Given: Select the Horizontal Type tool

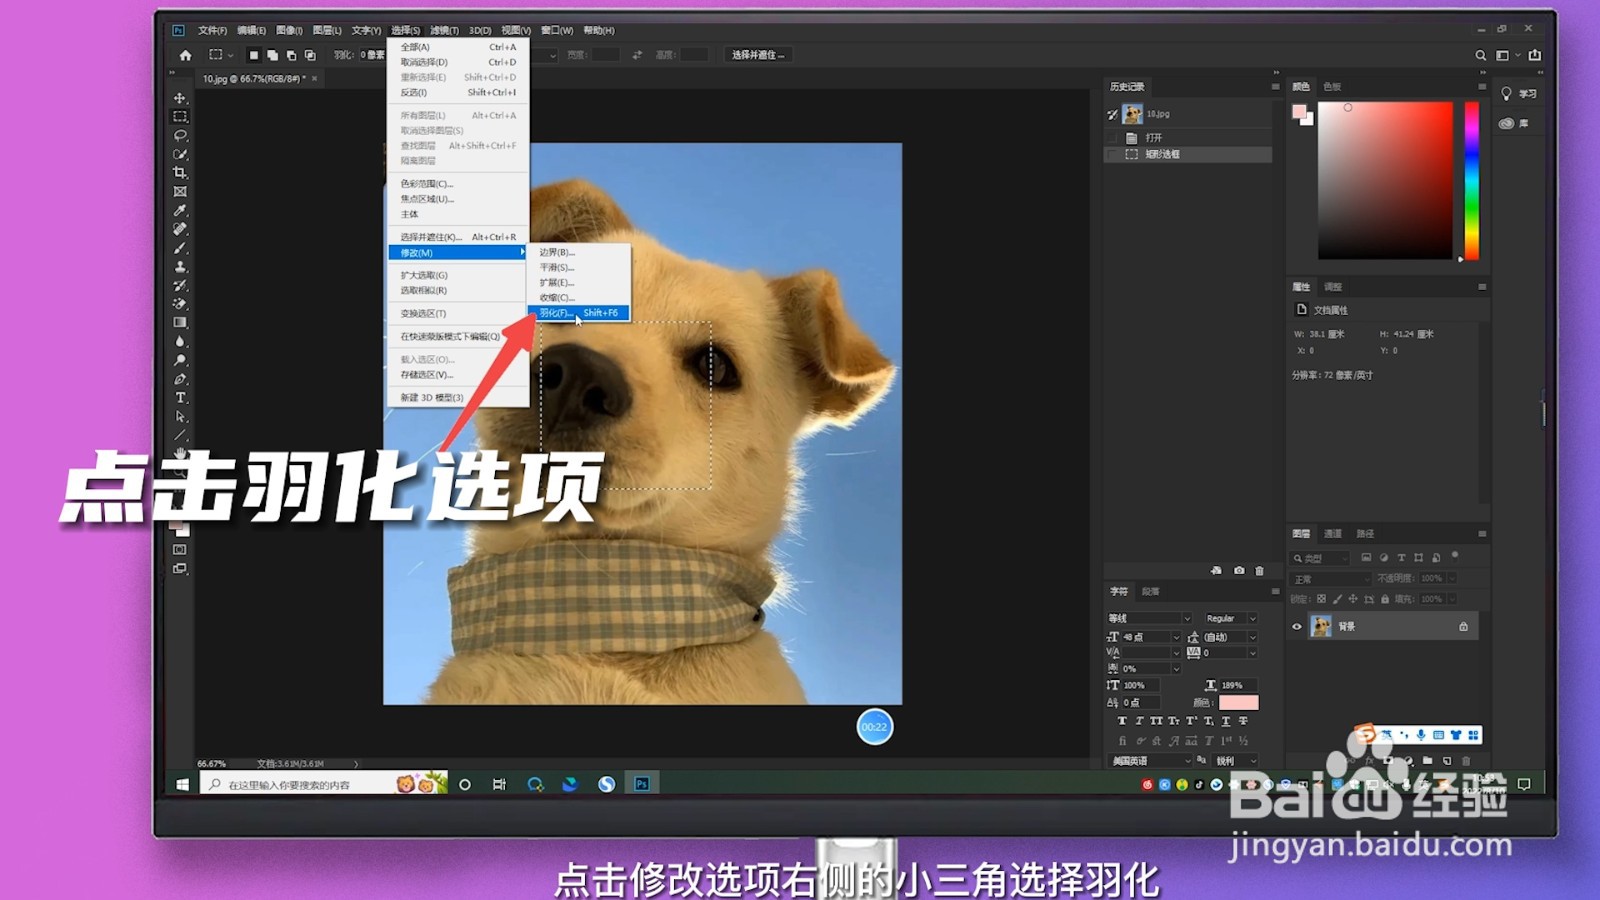Looking at the screenshot, I should 180,398.
